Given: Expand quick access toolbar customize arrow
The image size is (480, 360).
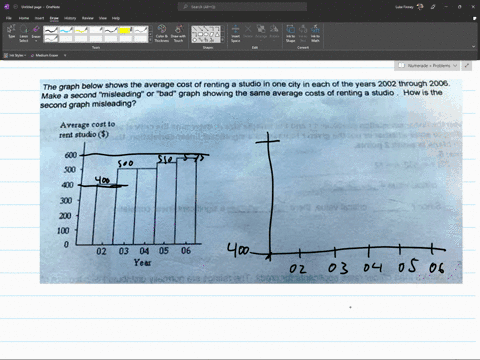Looking at the screenshot, I should (x=65, y=55).
